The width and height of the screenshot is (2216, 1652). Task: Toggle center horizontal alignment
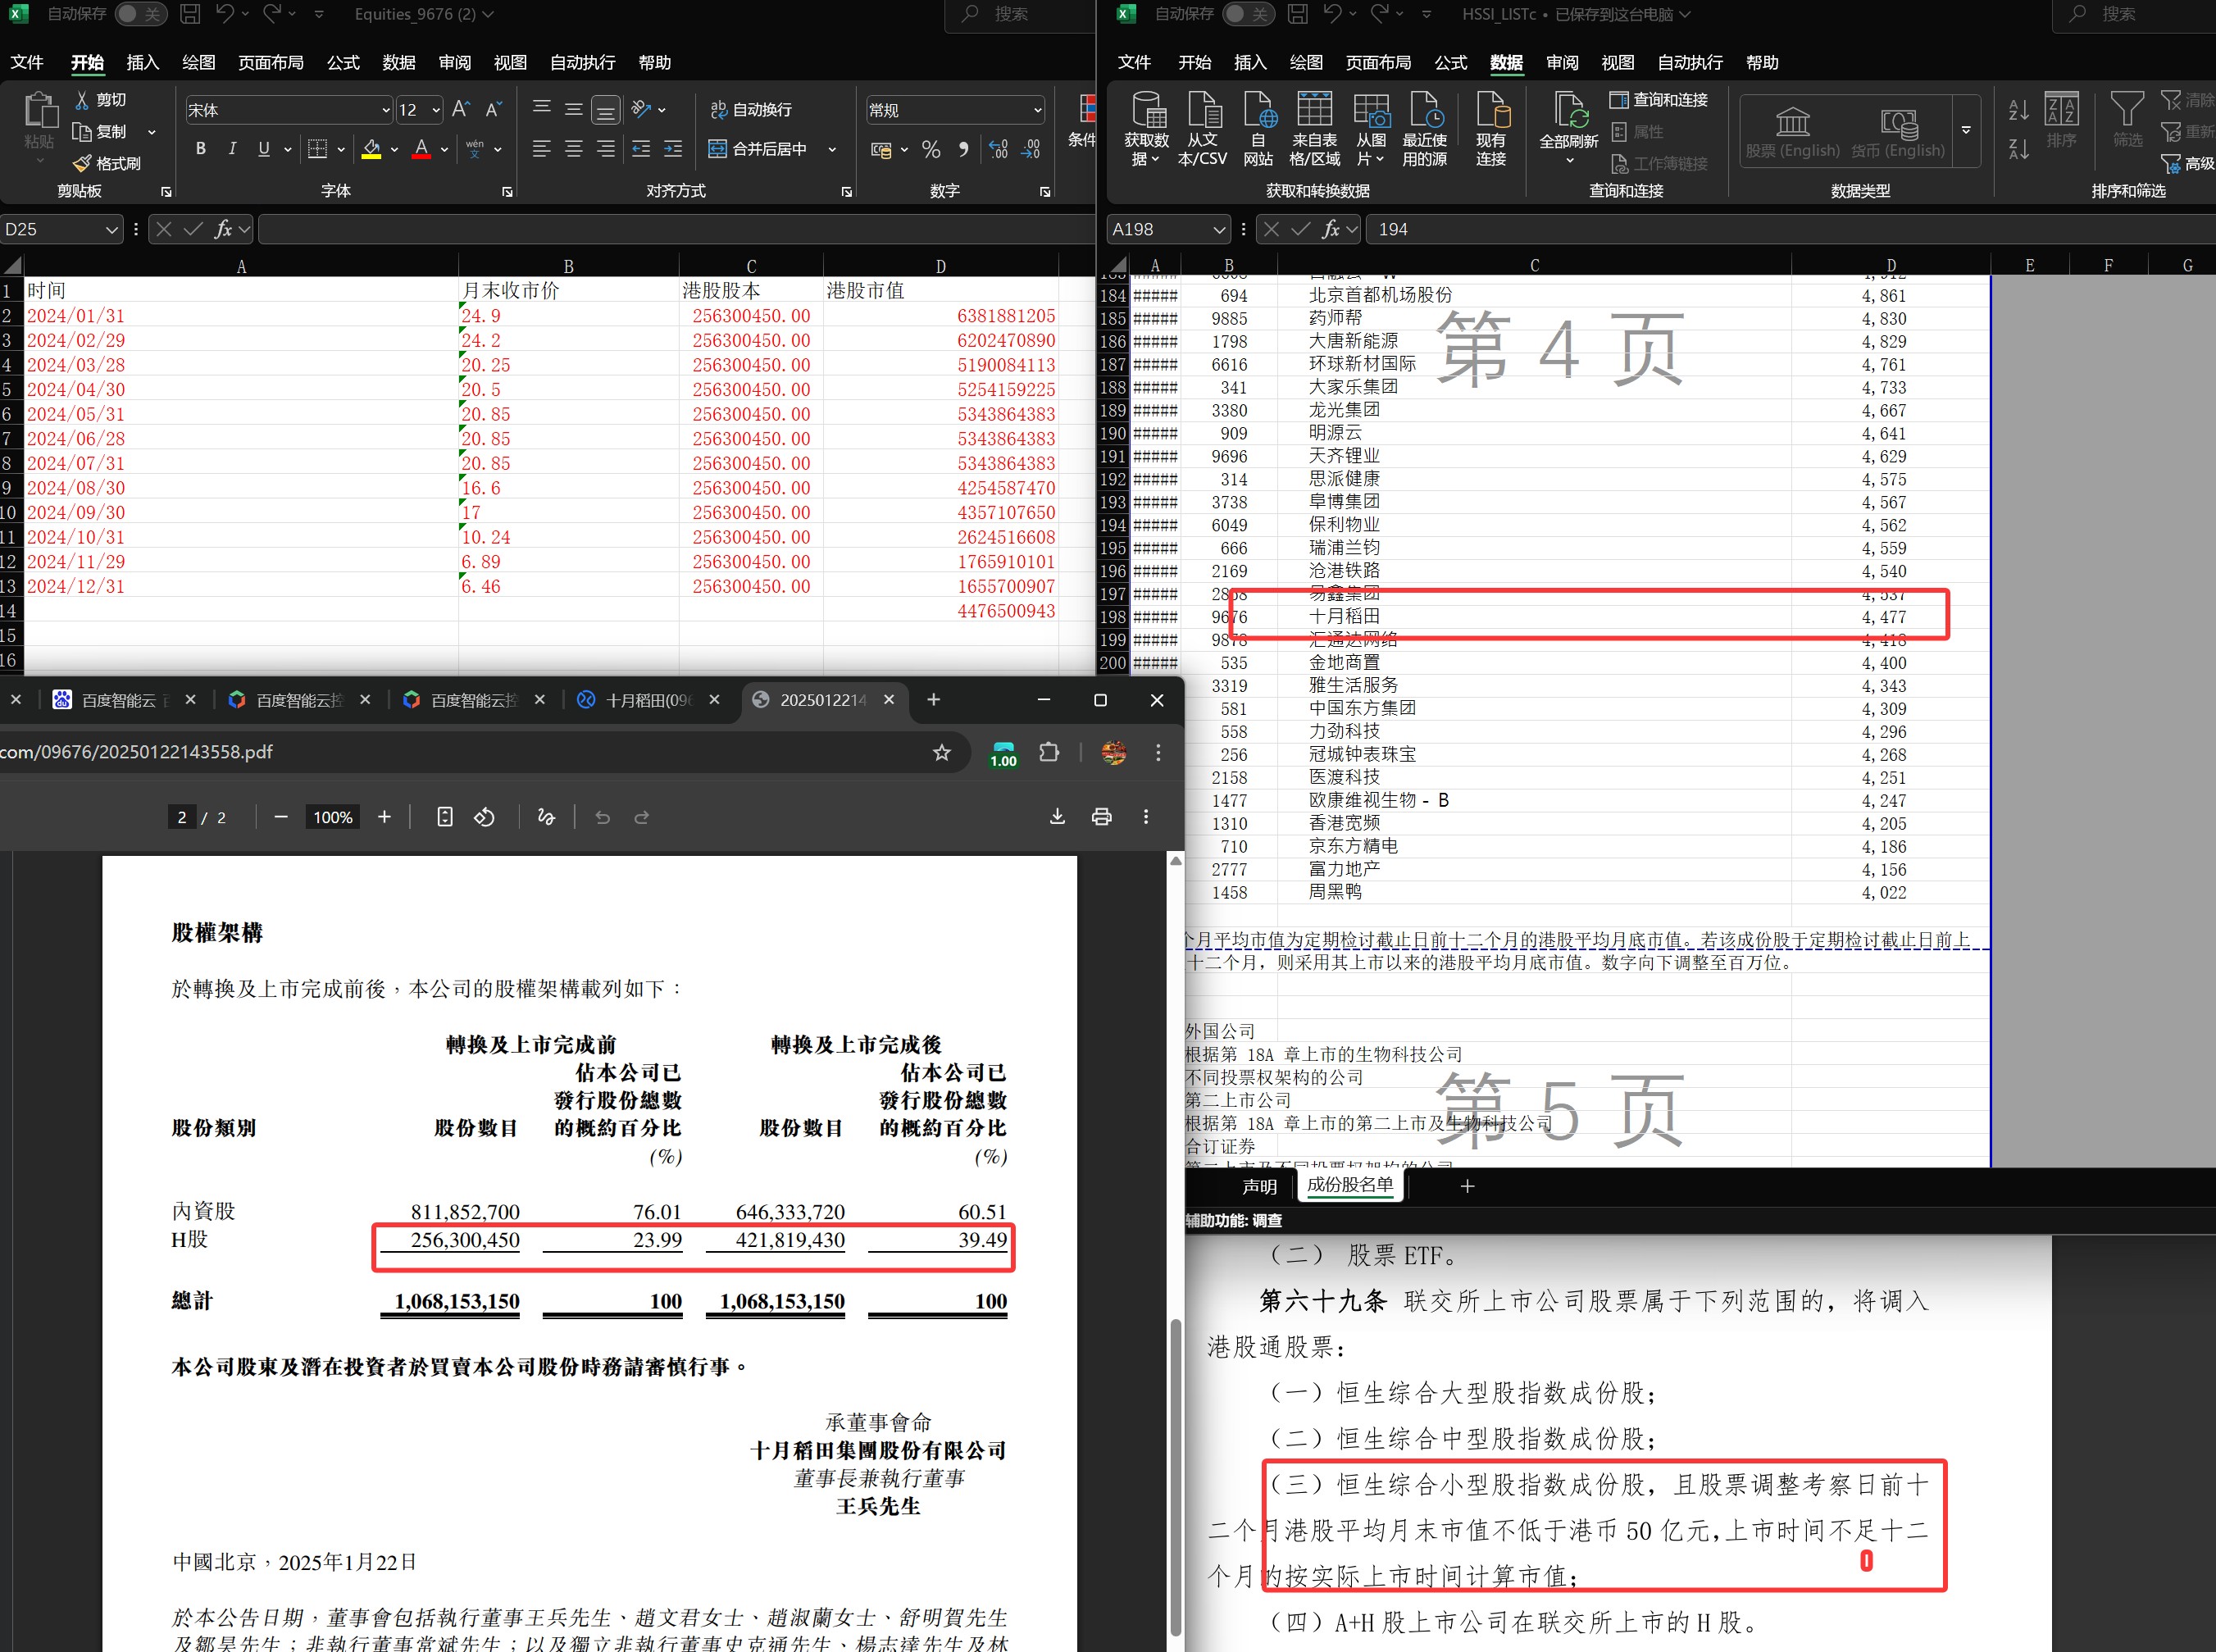pos(574,149)
